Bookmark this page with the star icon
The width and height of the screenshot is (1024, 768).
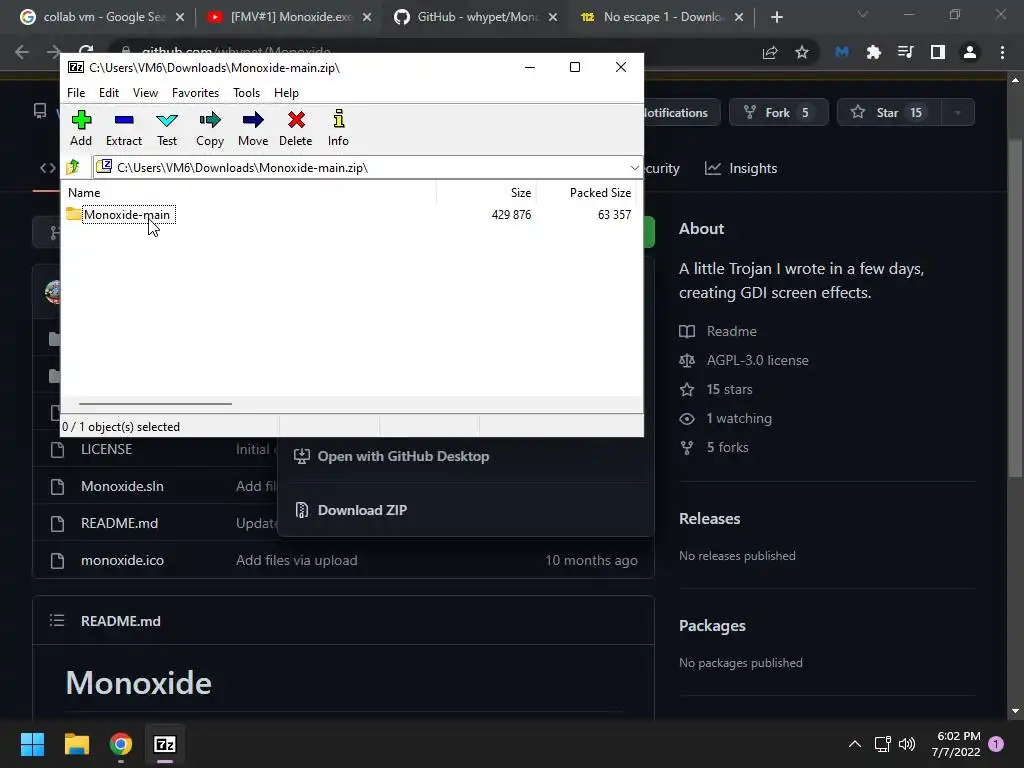pos(802,52)
